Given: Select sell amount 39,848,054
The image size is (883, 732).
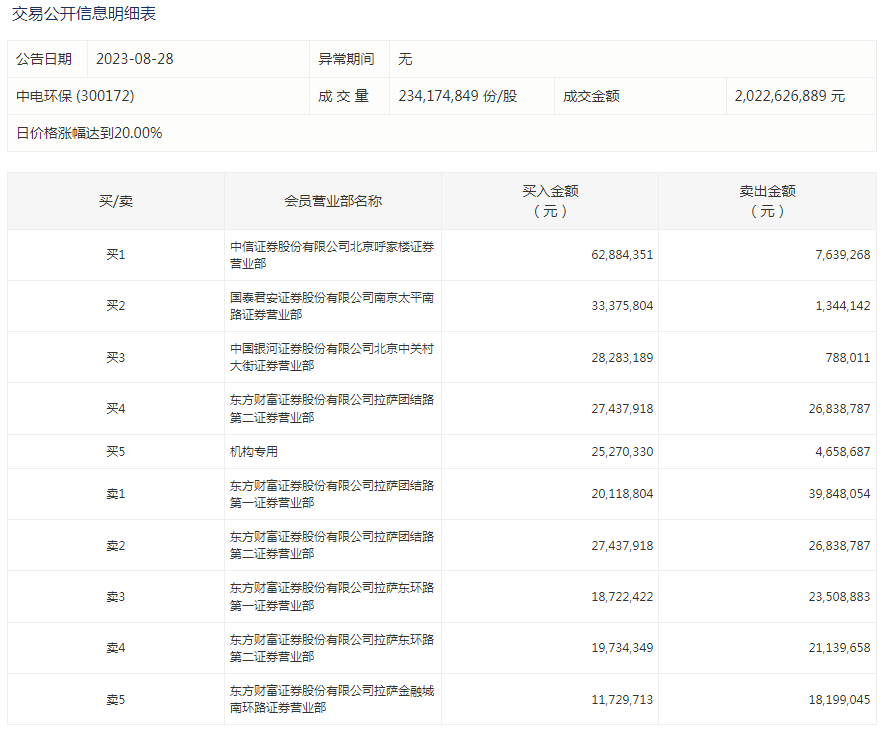Looking at the screenshot, I should tap(839, 494).
